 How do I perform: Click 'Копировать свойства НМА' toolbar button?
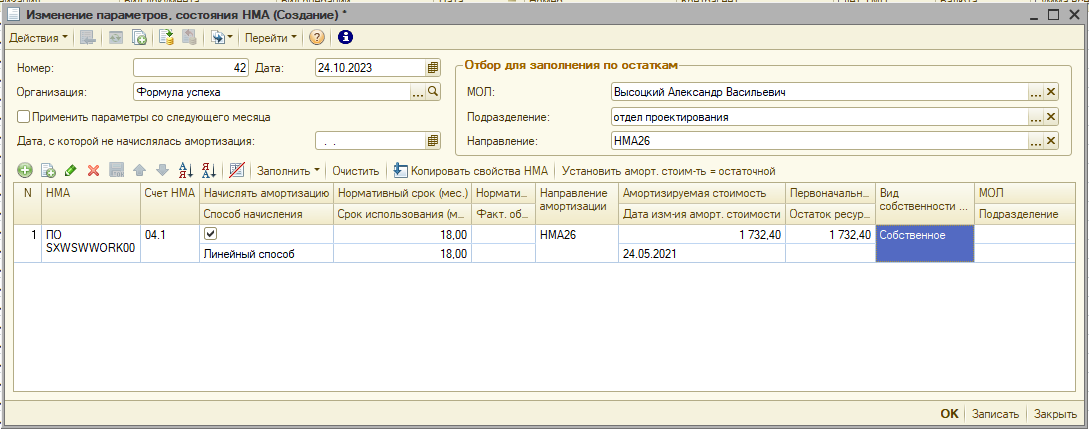[x=472, y=171]
